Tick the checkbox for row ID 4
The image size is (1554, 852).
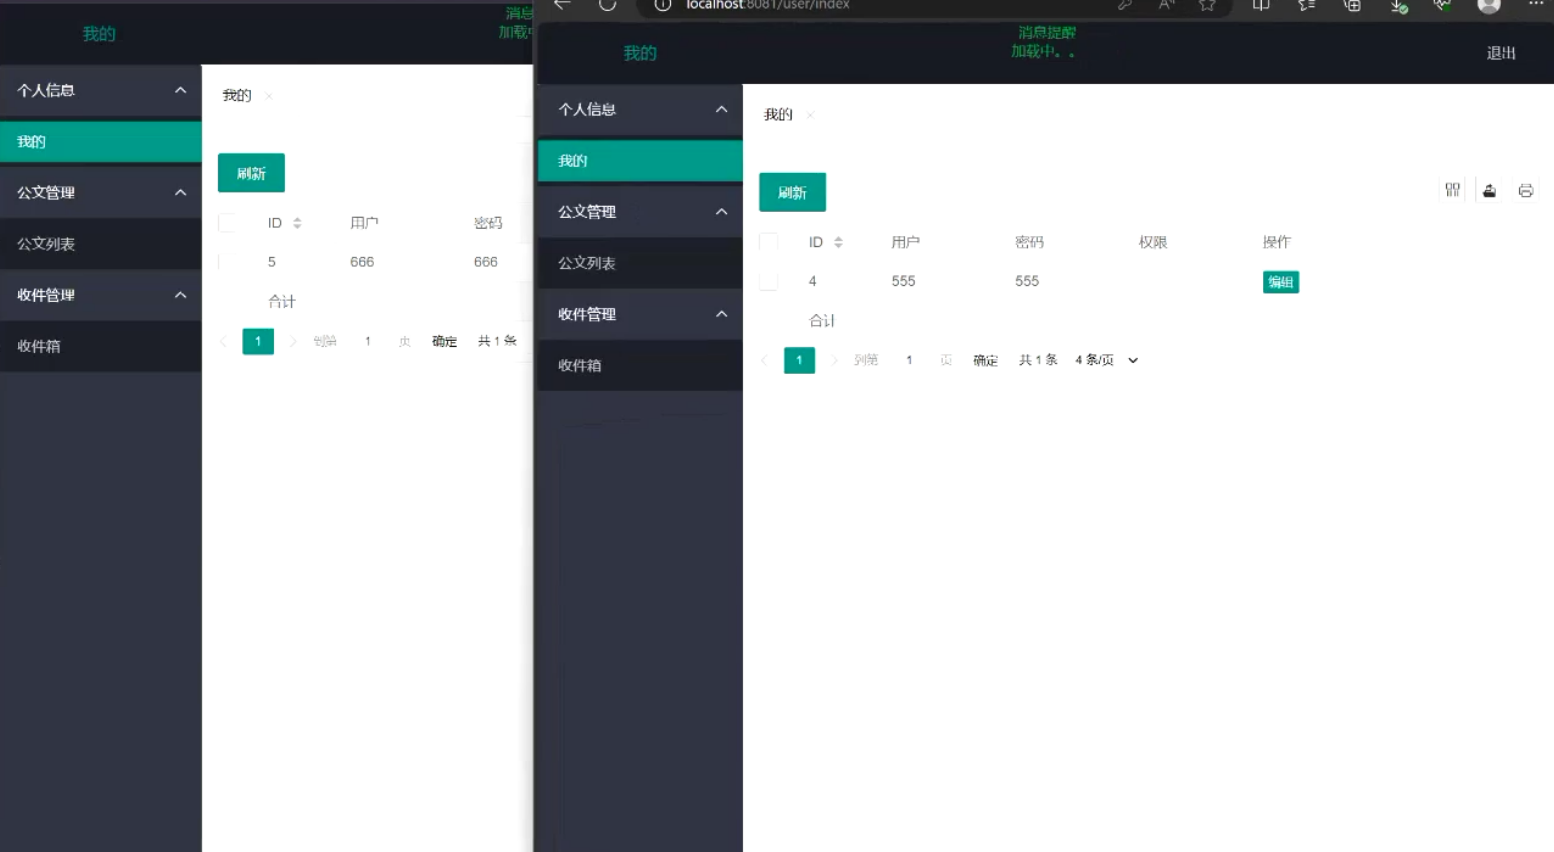coord(768,281)
